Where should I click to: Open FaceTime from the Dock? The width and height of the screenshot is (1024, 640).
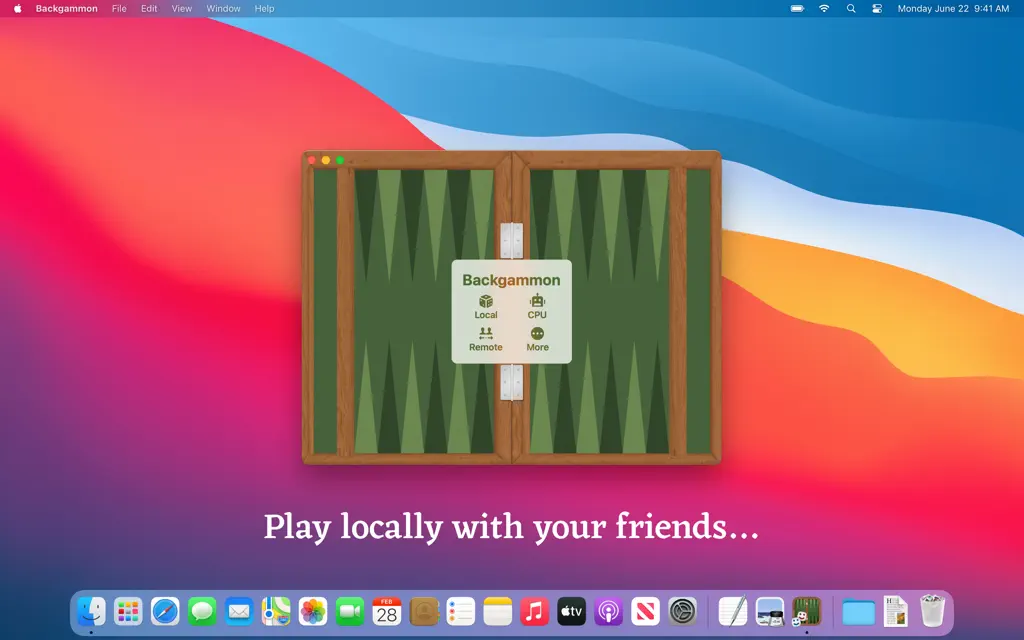pyautogui.click(x=350, y=612)
